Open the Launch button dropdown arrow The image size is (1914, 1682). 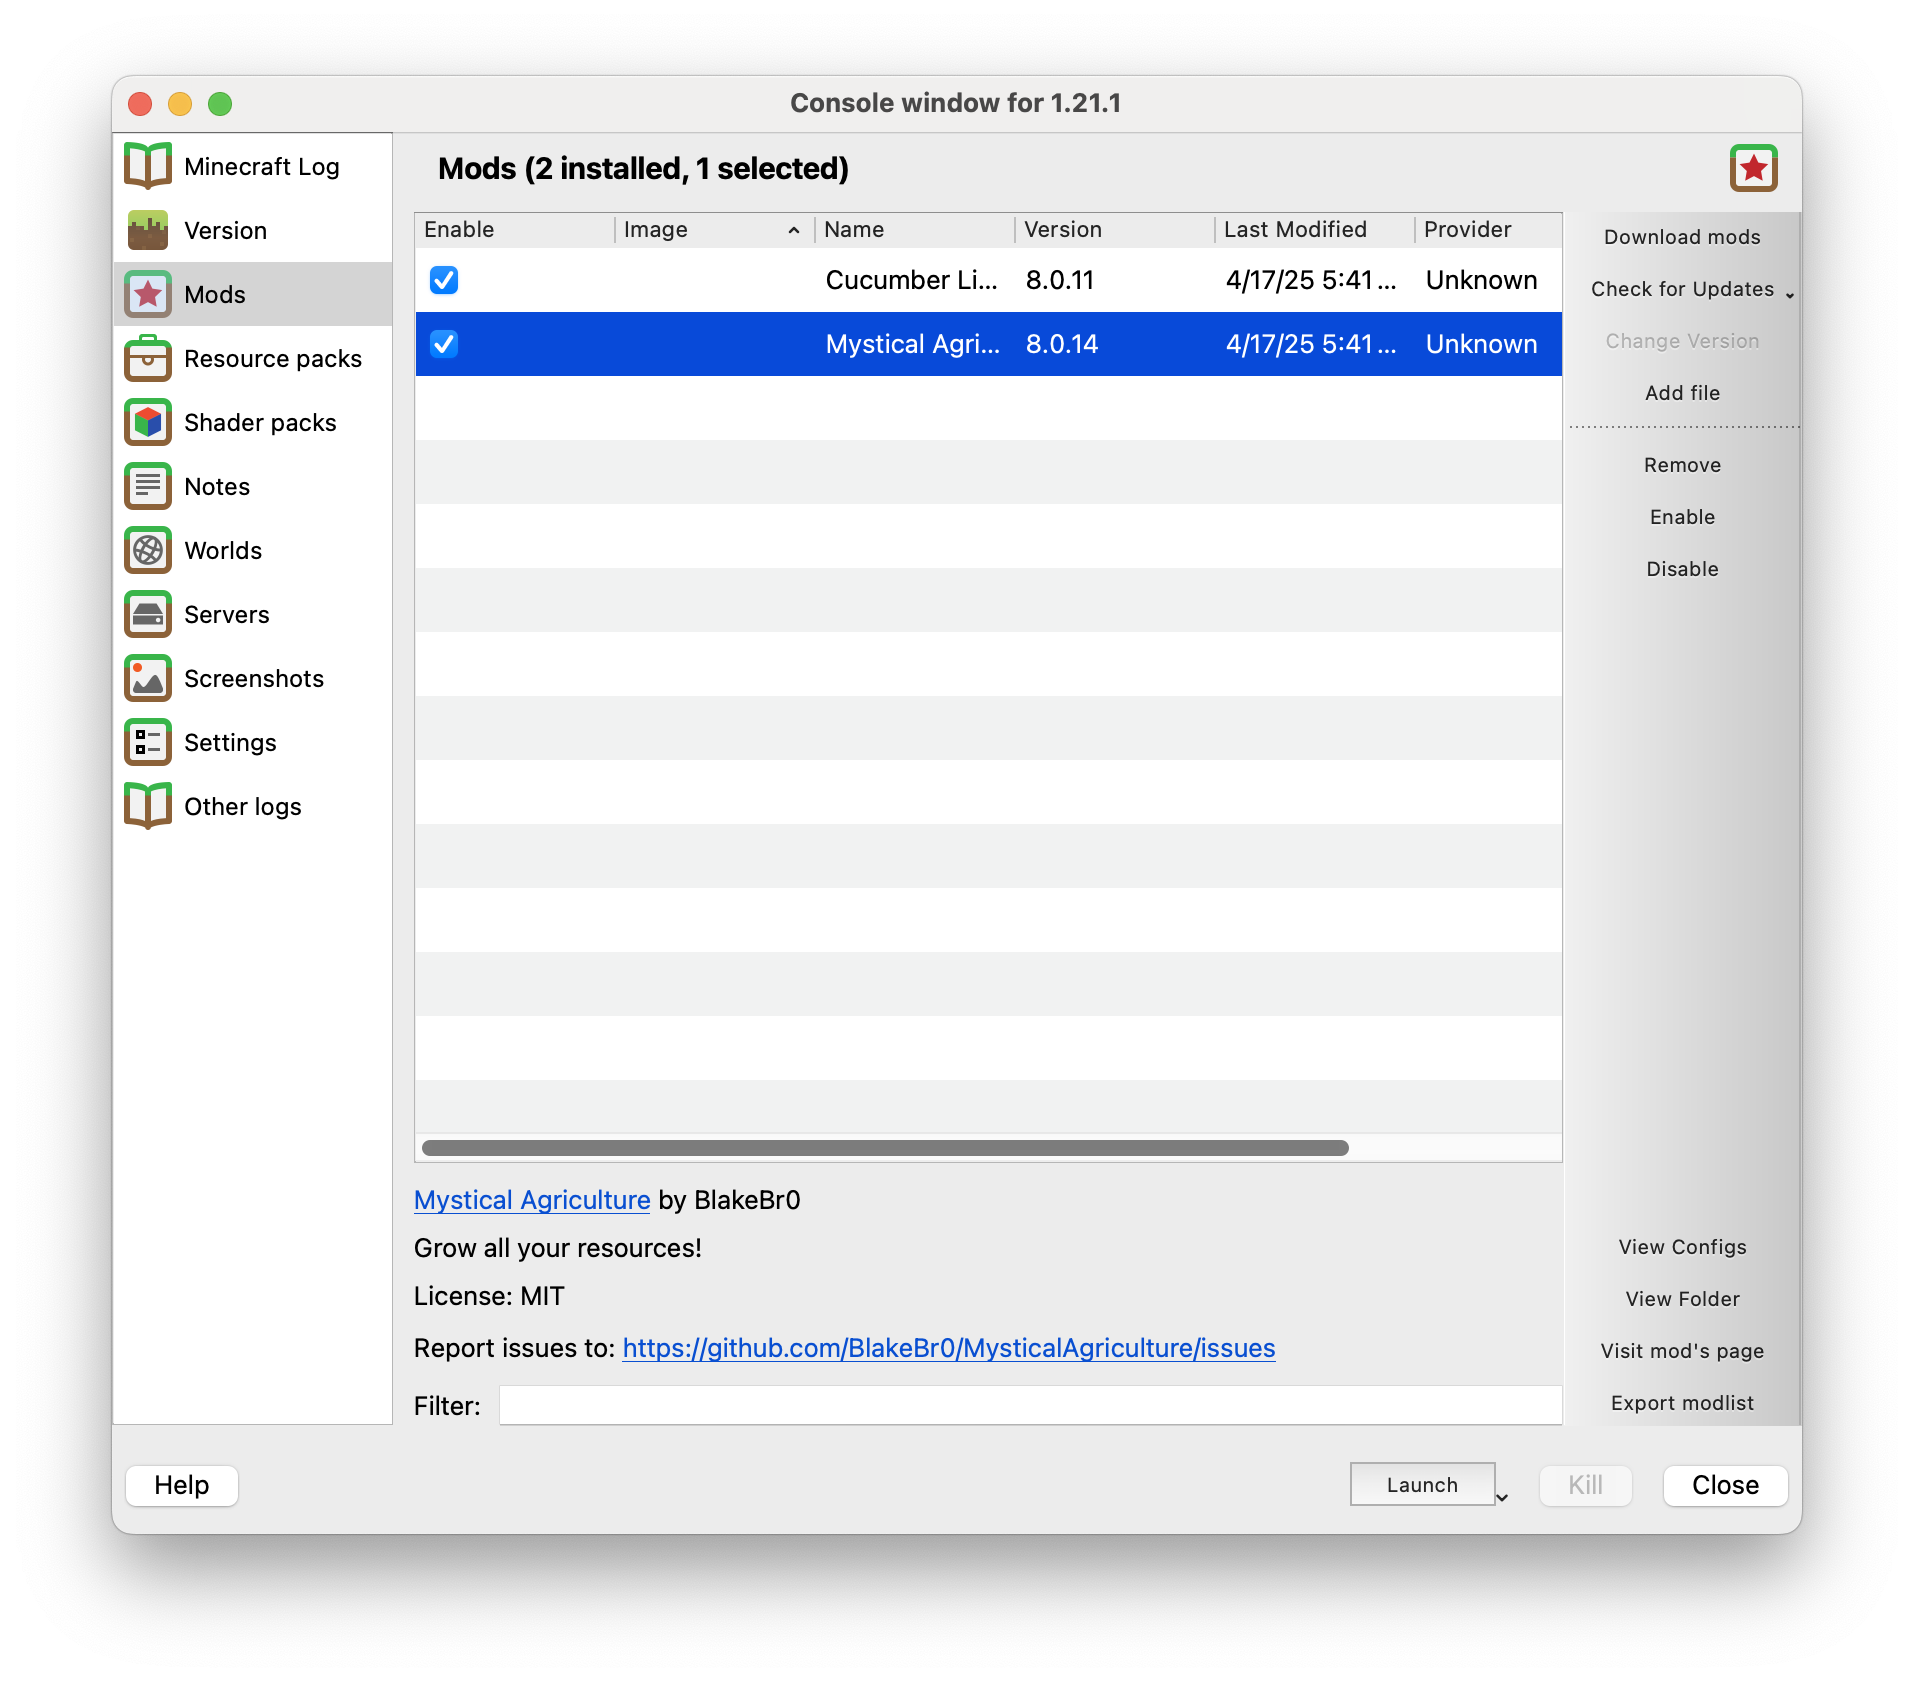(1501, 1497)
